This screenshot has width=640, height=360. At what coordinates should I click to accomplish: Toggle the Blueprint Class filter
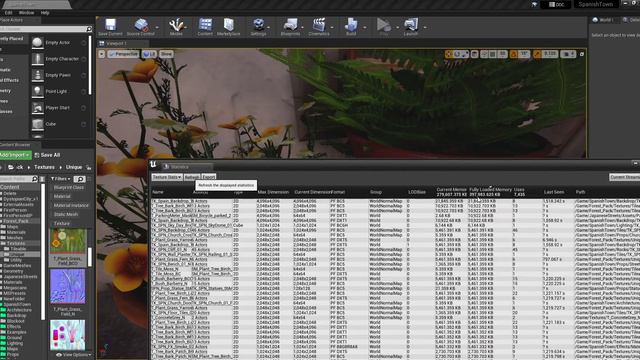coord(69,187)
